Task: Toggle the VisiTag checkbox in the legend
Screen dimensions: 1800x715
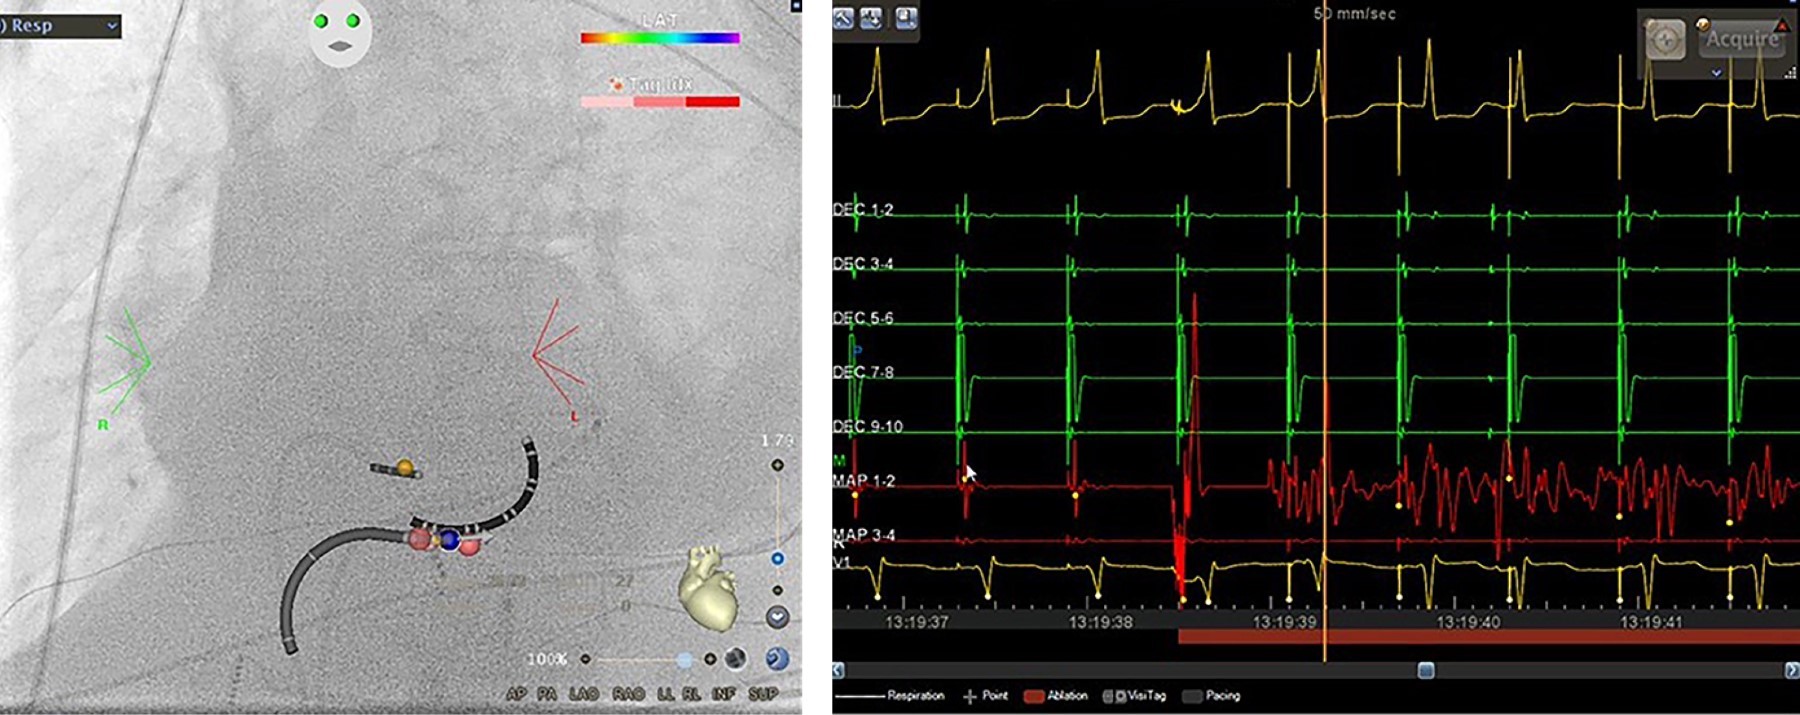Action: (x=1108, y=695)
